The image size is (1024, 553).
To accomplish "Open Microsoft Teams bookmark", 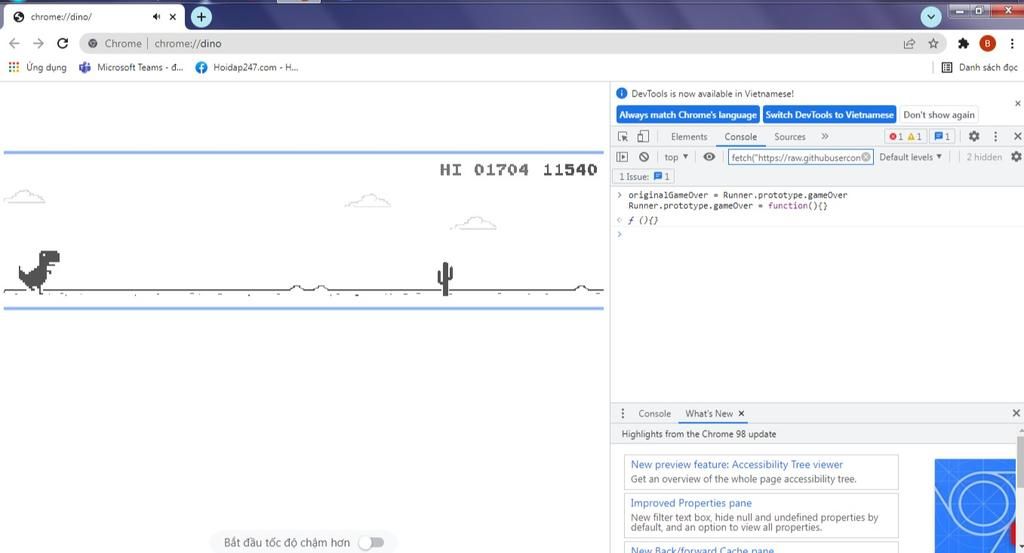I will coord(131,67).
